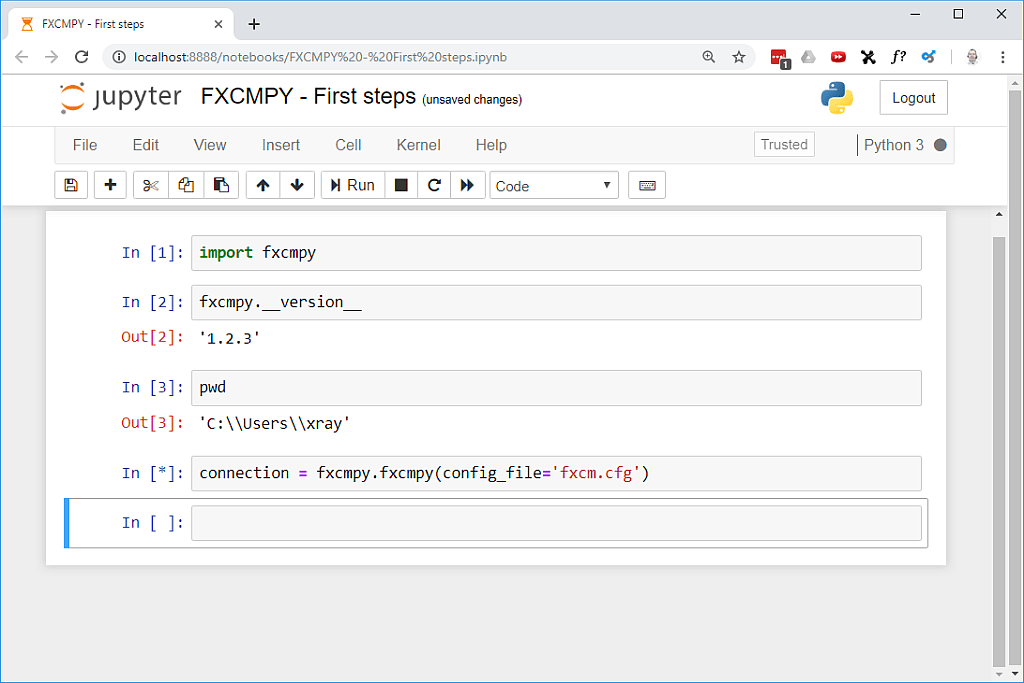Restart the kernel with the circular arrow icon

[x=434, y=185]
